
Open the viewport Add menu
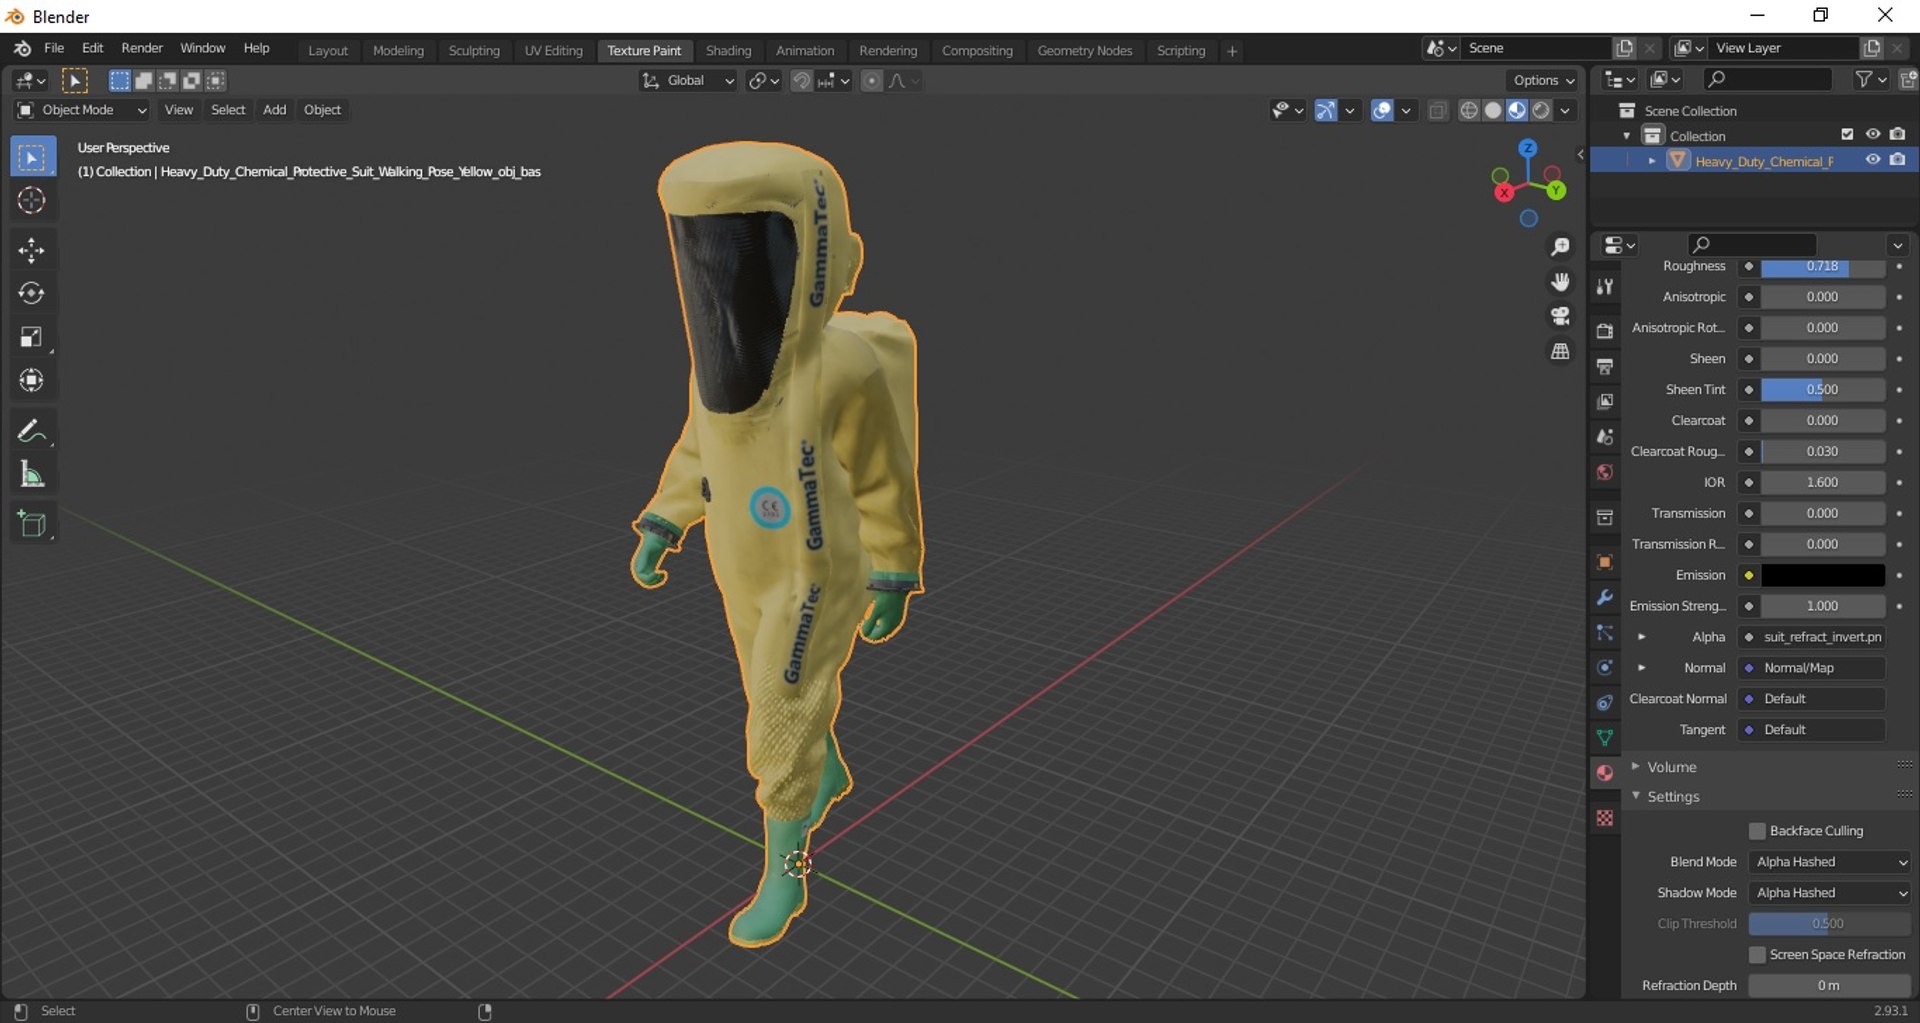click(x=274, y=110)
